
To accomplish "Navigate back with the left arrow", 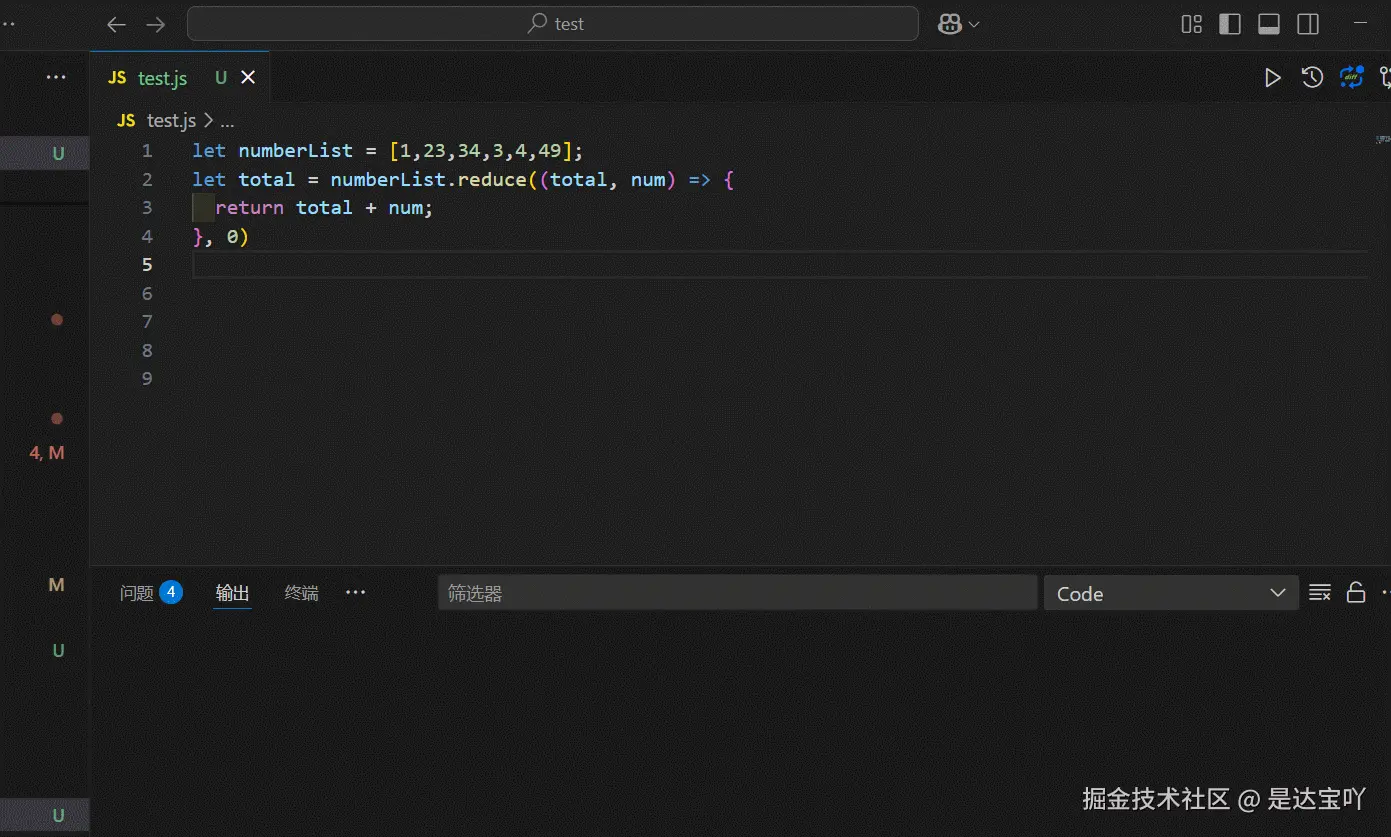I will pyautogui.click(x=116, y=23).
